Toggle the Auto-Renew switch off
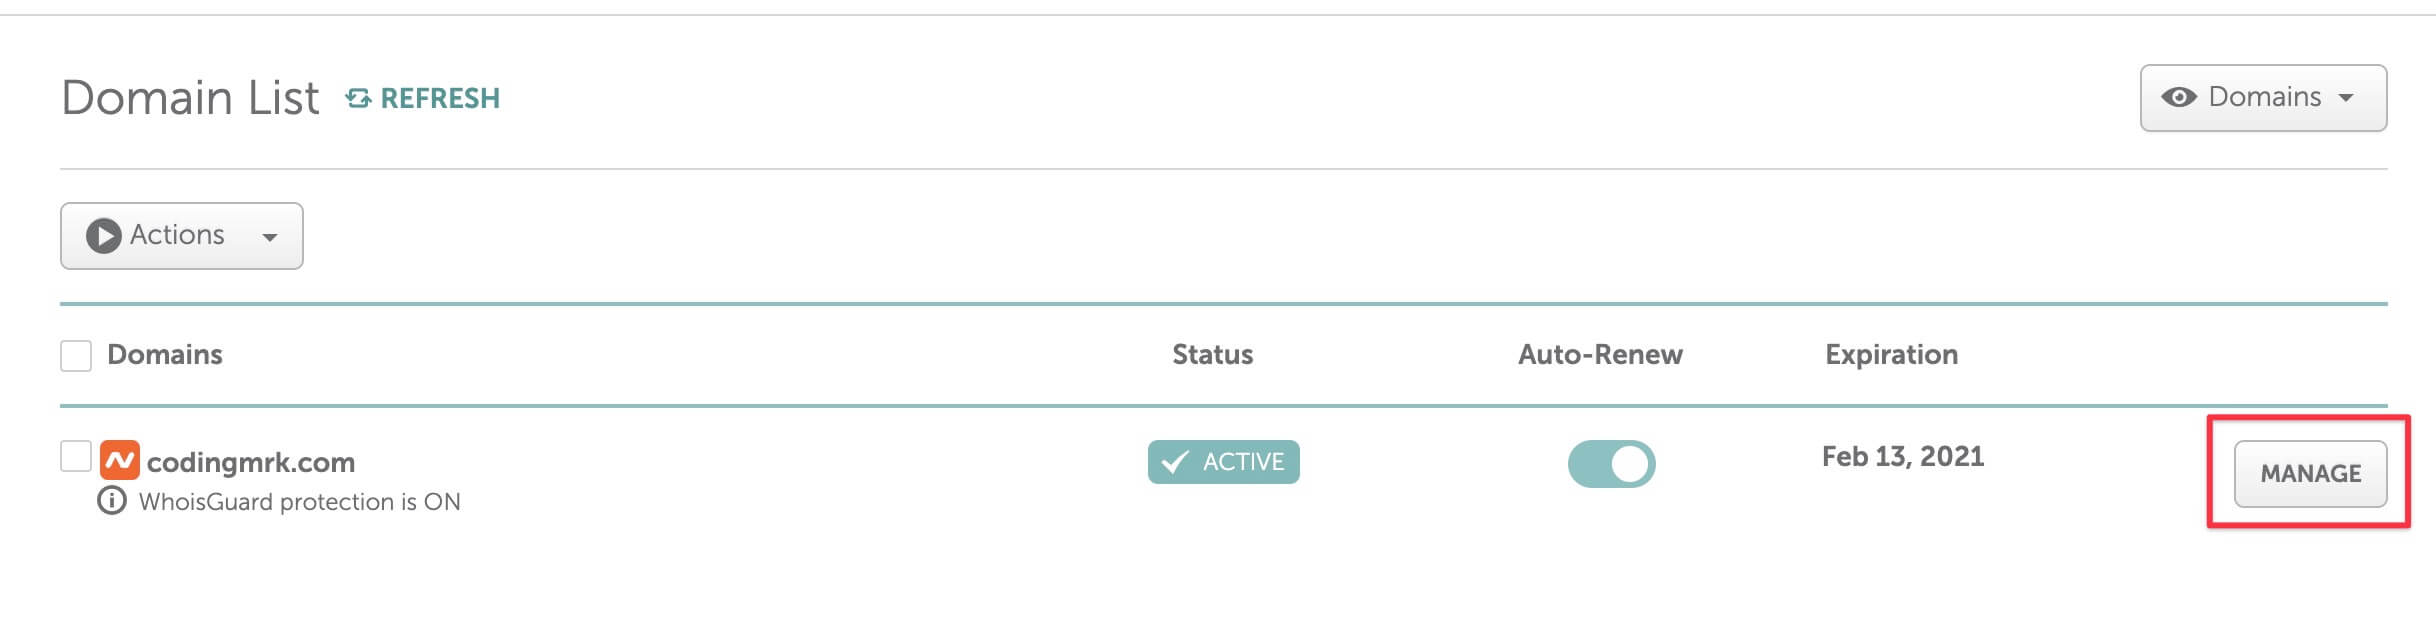 [1611, 464]
